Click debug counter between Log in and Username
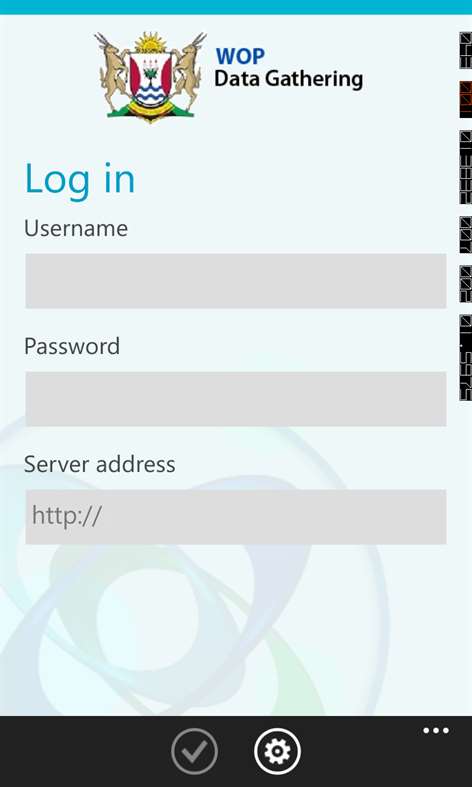The width and height of the screenshot is (472, 787). [x=465, y=167]
